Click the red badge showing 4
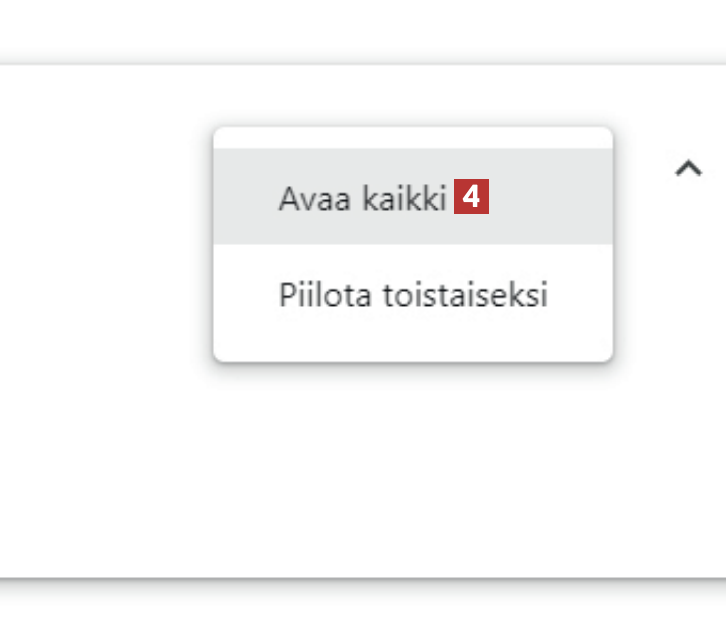The width and height of the screenshot is (726, 622). coord(472,198)
